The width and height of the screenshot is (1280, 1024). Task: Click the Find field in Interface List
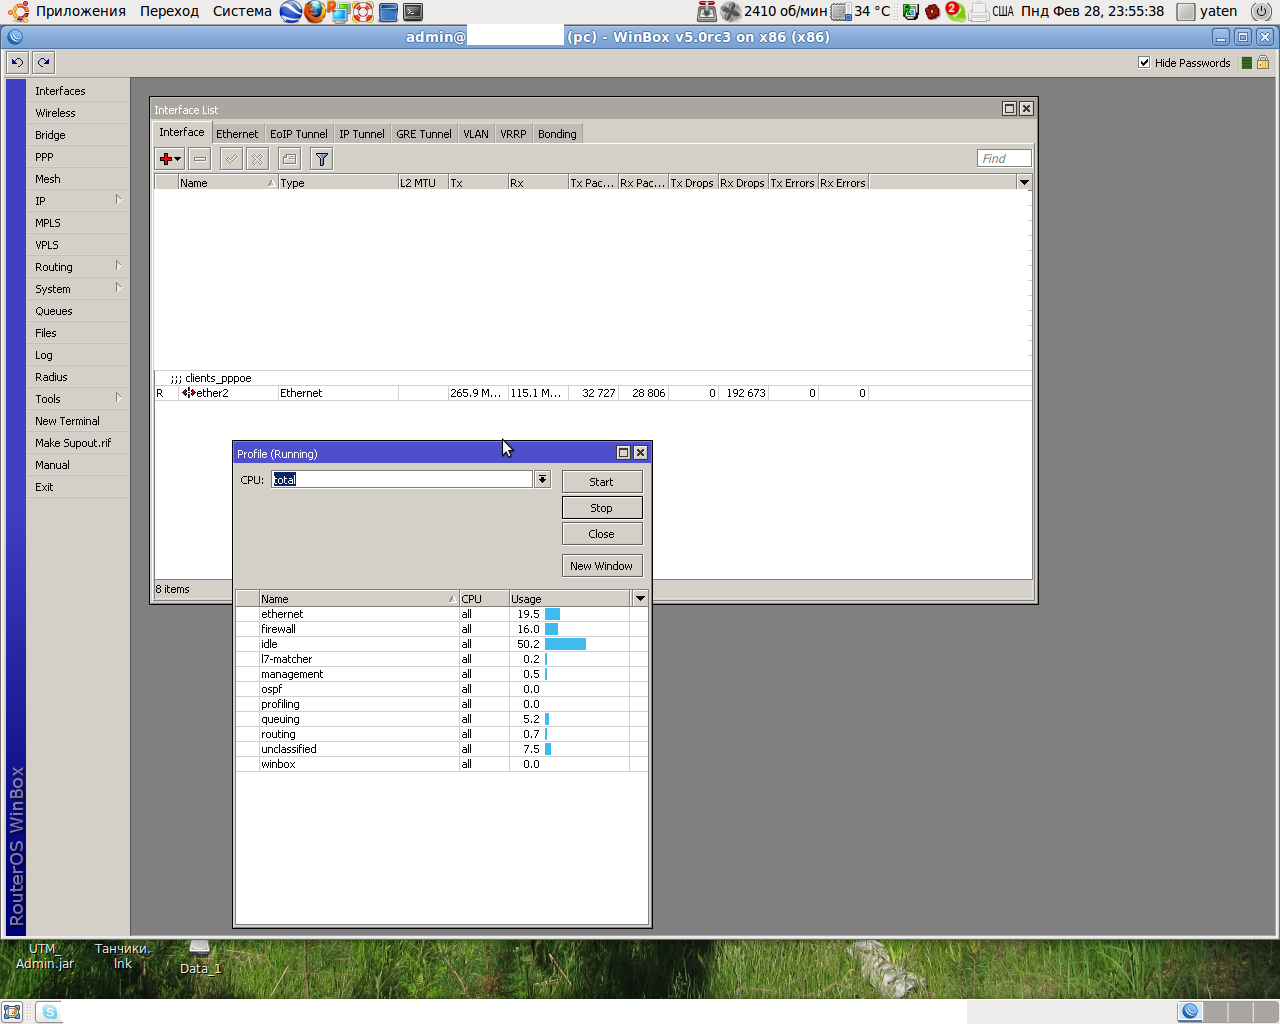click(1004, 158)
